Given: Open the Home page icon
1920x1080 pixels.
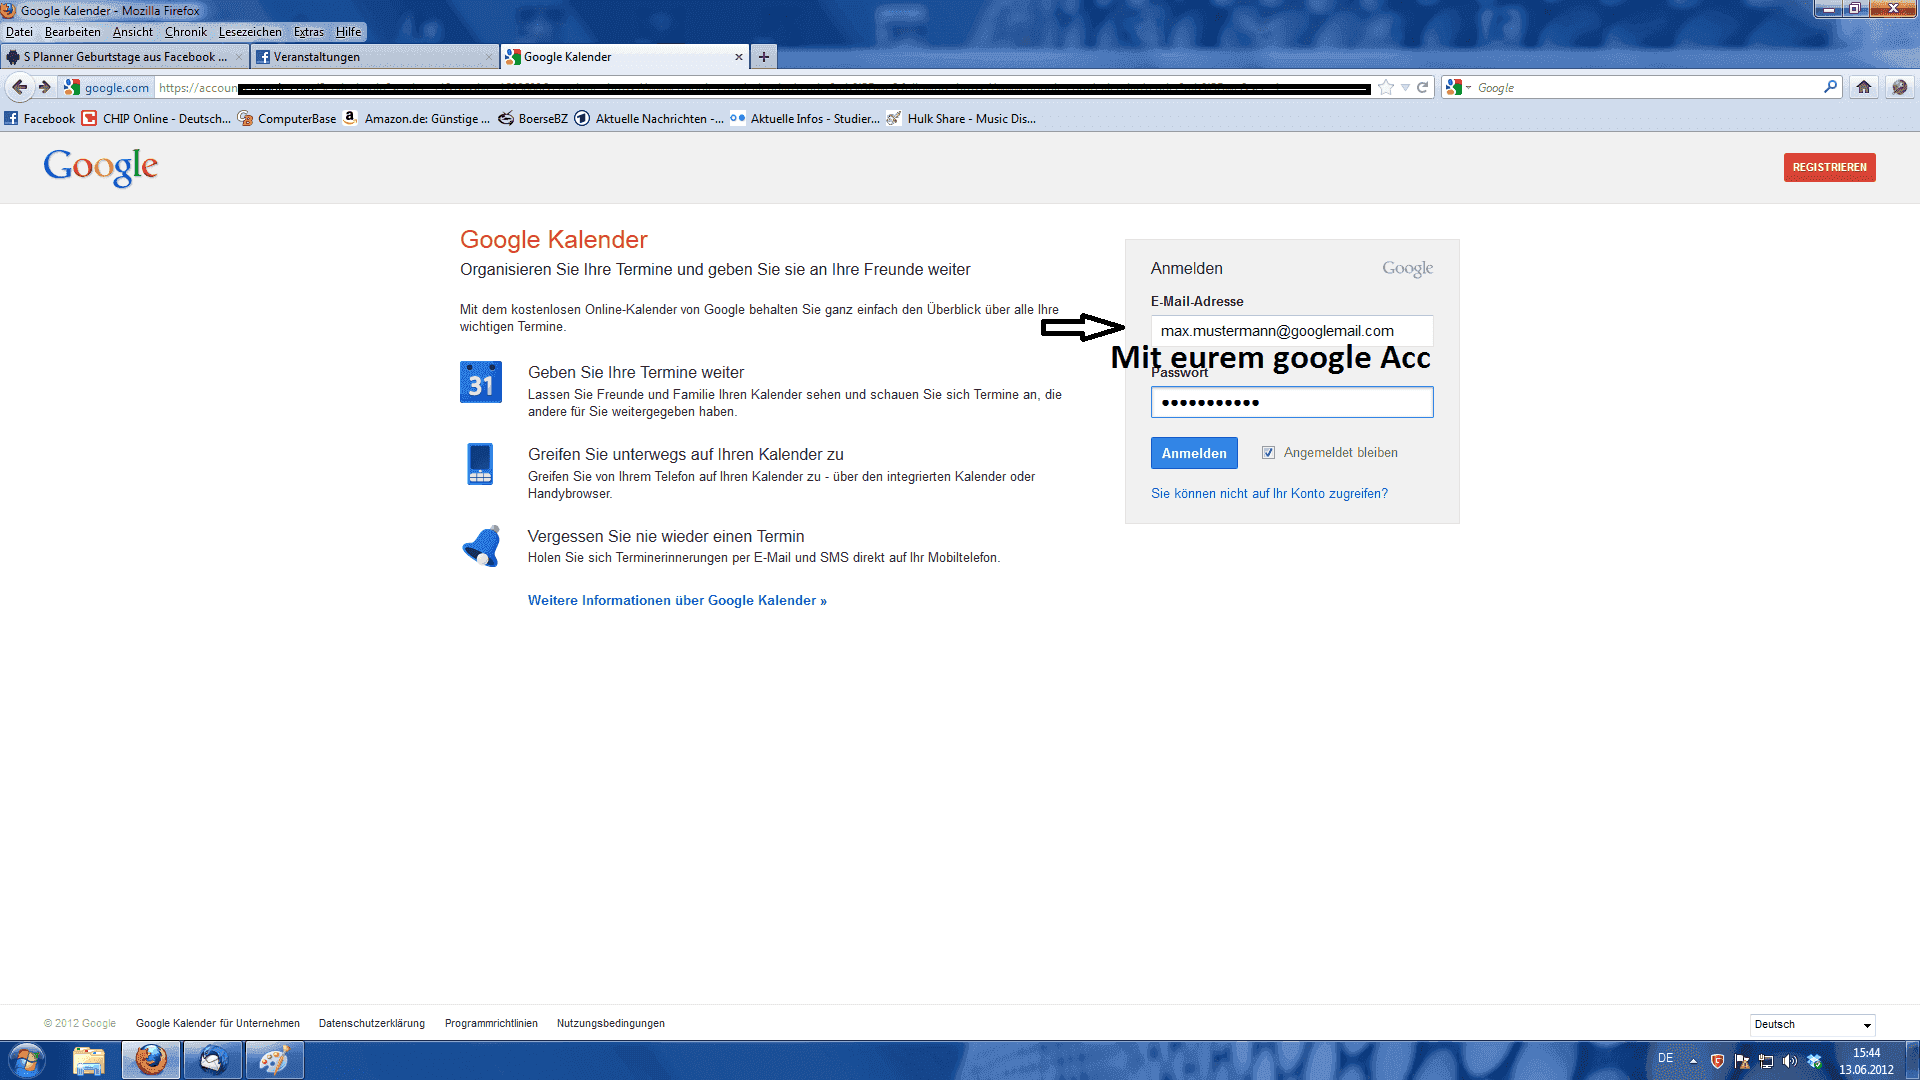Looking at the screenshot, I should pos(1864,87).
